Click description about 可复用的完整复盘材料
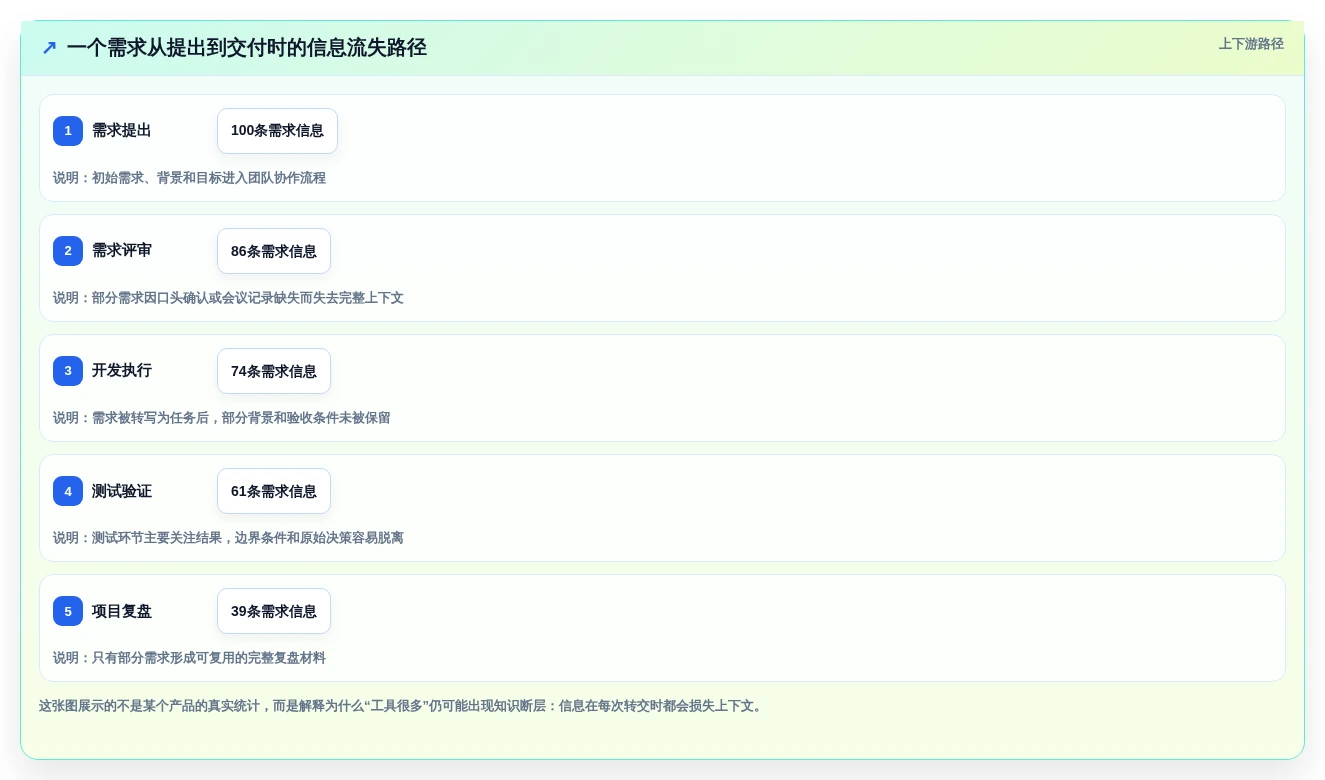 click(189, 658)
